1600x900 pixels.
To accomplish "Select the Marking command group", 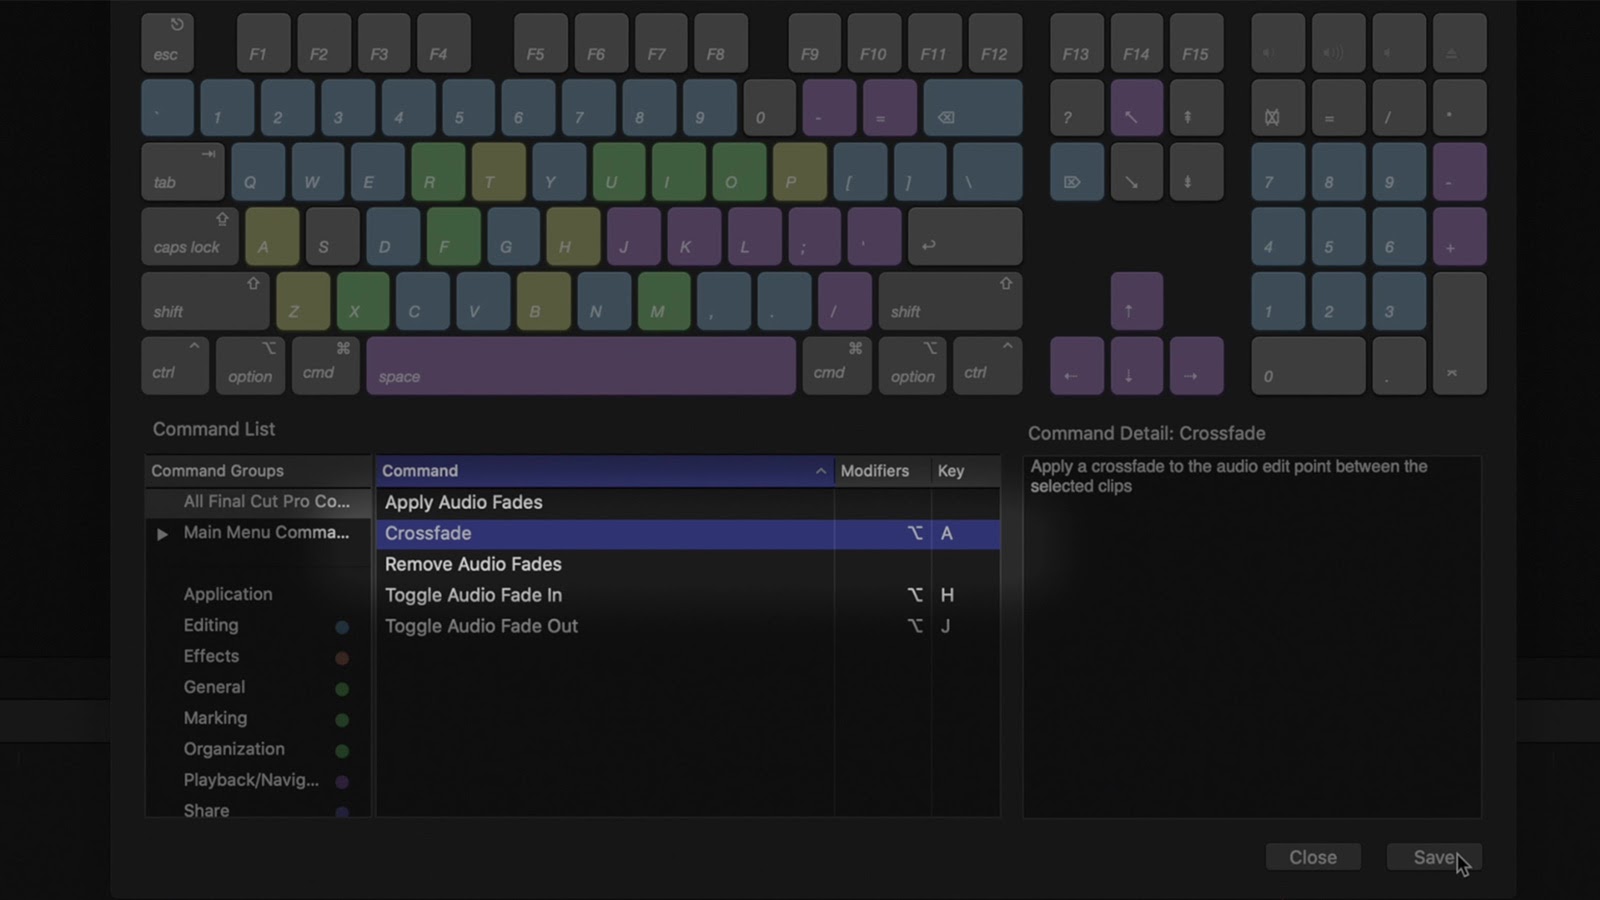I will 215,718.
